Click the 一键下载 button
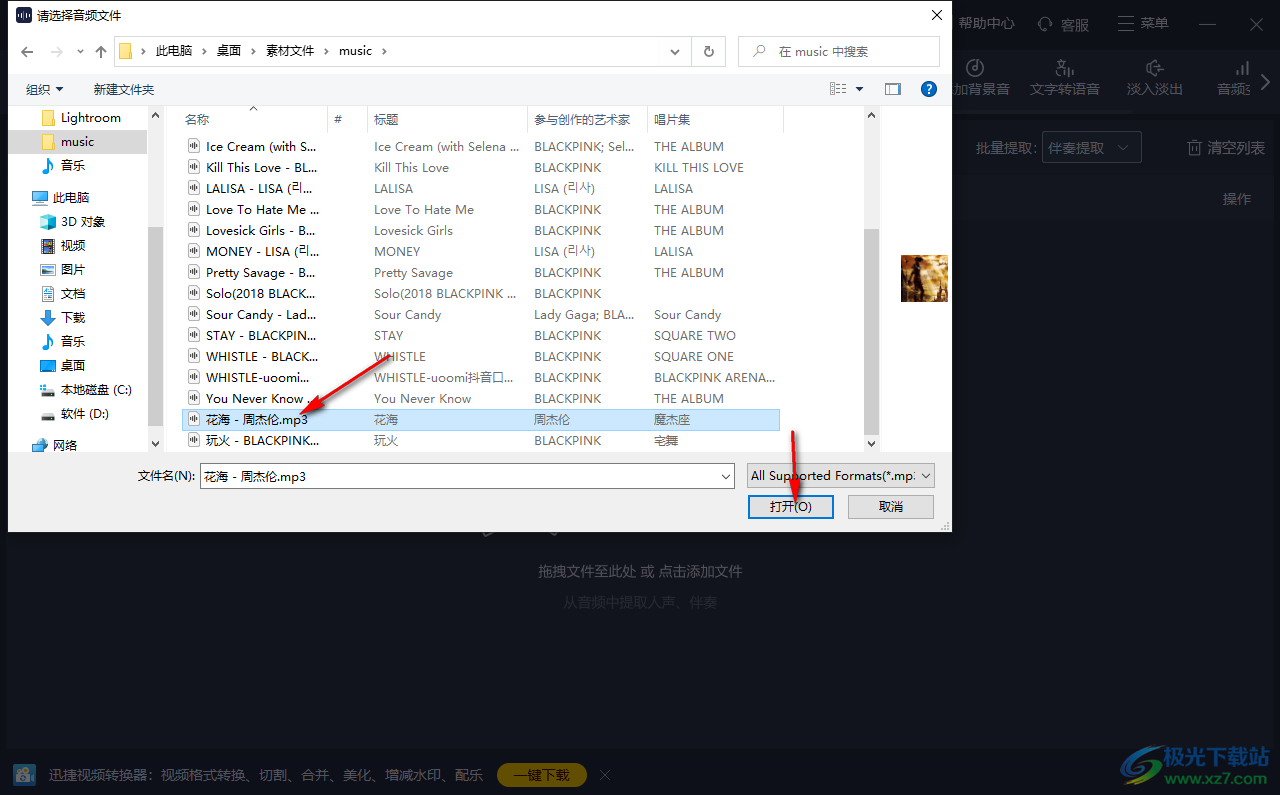1280x795 pixels. pyautogui.click(x=541, y=775)
